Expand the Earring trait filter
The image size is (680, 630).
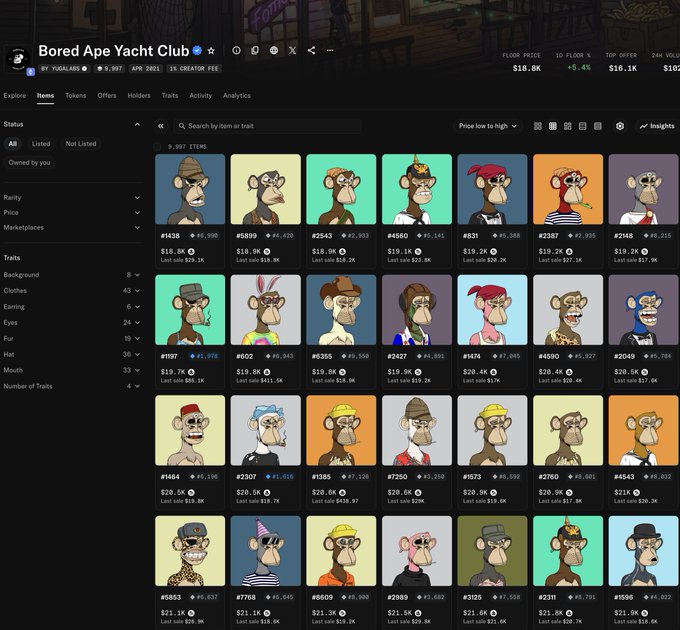tap(72, 307)
